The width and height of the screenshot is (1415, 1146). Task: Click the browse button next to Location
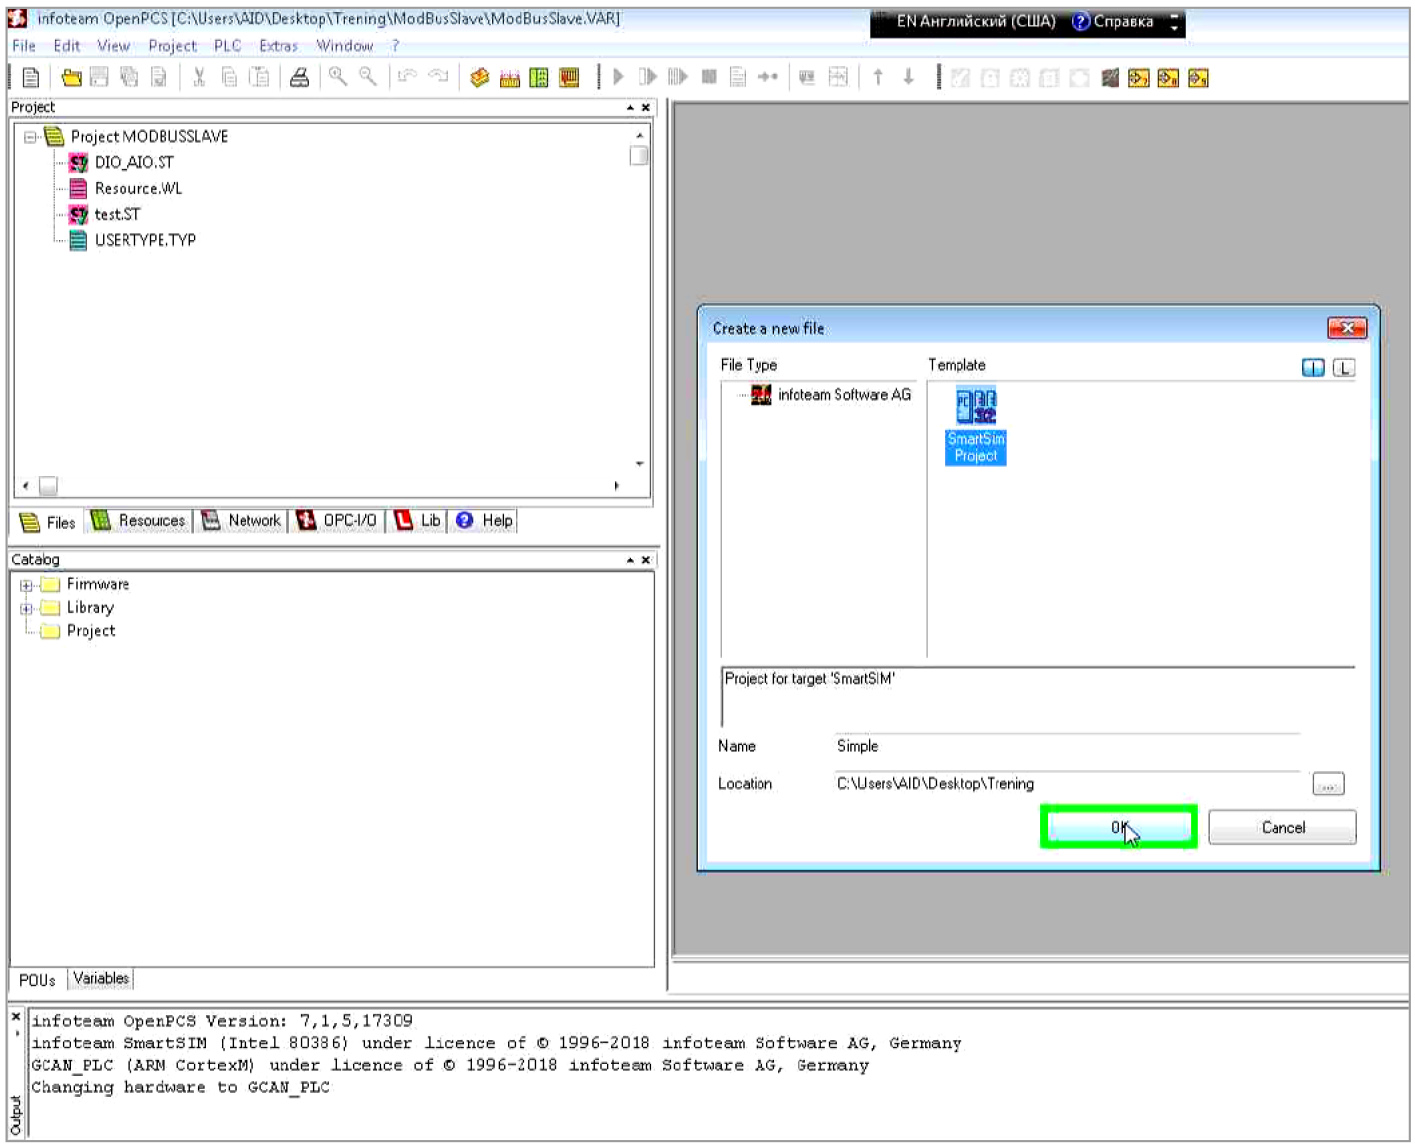pyautogui.click(x=1328, y=785)
